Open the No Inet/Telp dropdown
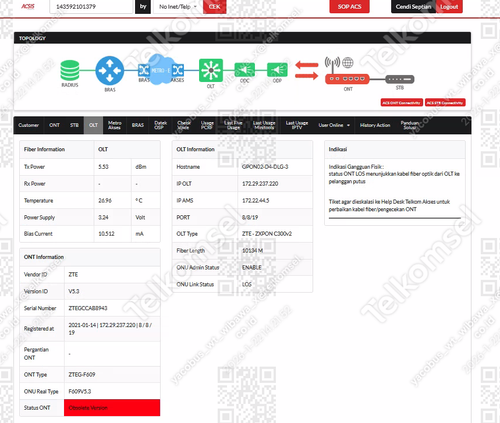 click(178, 7)
